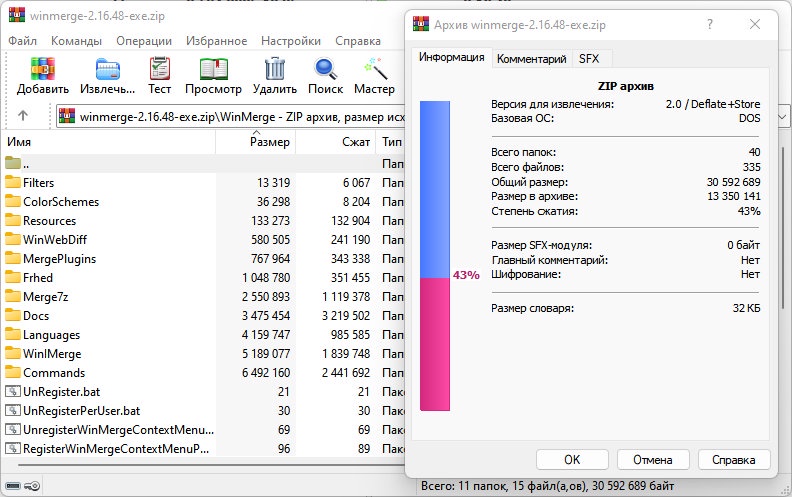Select the Merge7z folder icon
The width and height of the screenshot is (792, 497).
[x=13, y=296]
